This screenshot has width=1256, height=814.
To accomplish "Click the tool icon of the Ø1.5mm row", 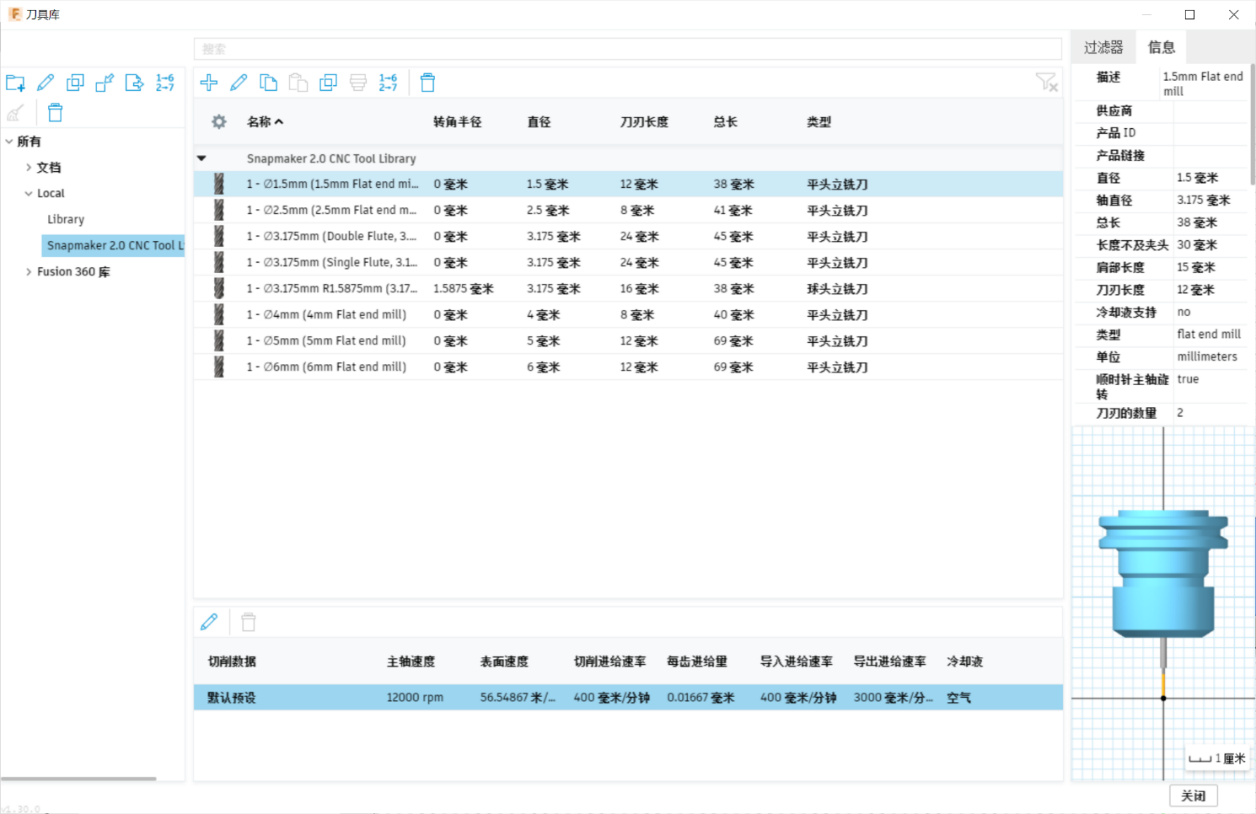I will [x=219, y=184].
